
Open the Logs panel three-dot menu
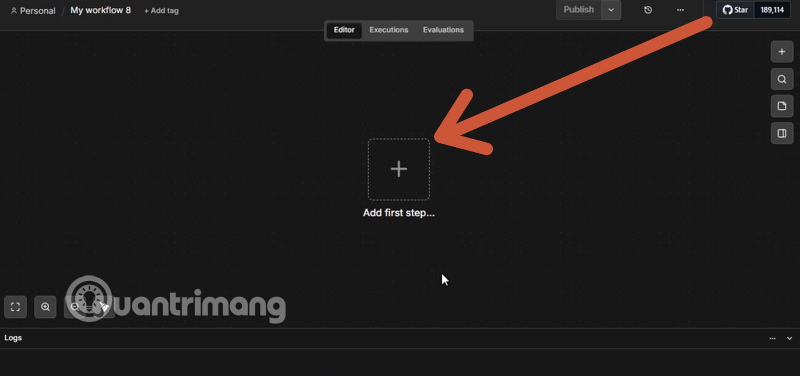tap(772, 338)
